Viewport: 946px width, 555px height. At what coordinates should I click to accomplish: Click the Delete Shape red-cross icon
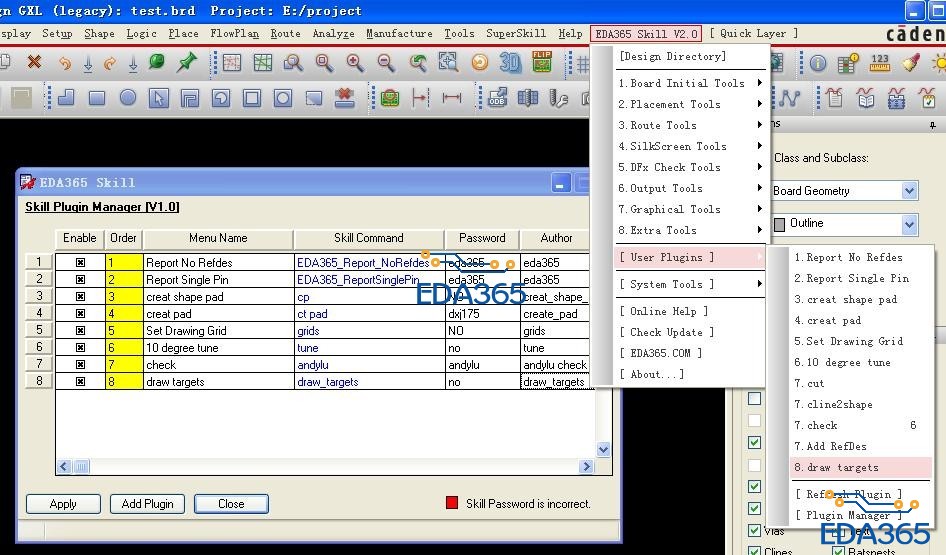[x=344, y=97]
